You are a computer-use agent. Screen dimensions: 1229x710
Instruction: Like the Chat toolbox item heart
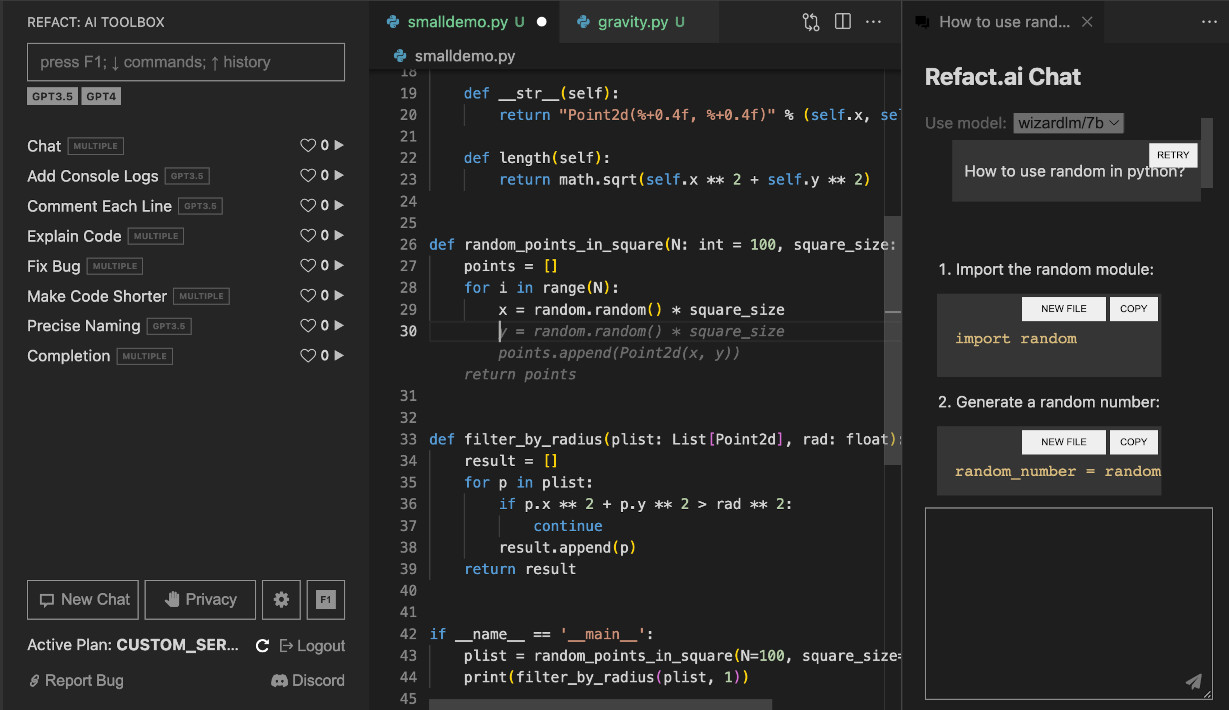click(x=308, y=146)
